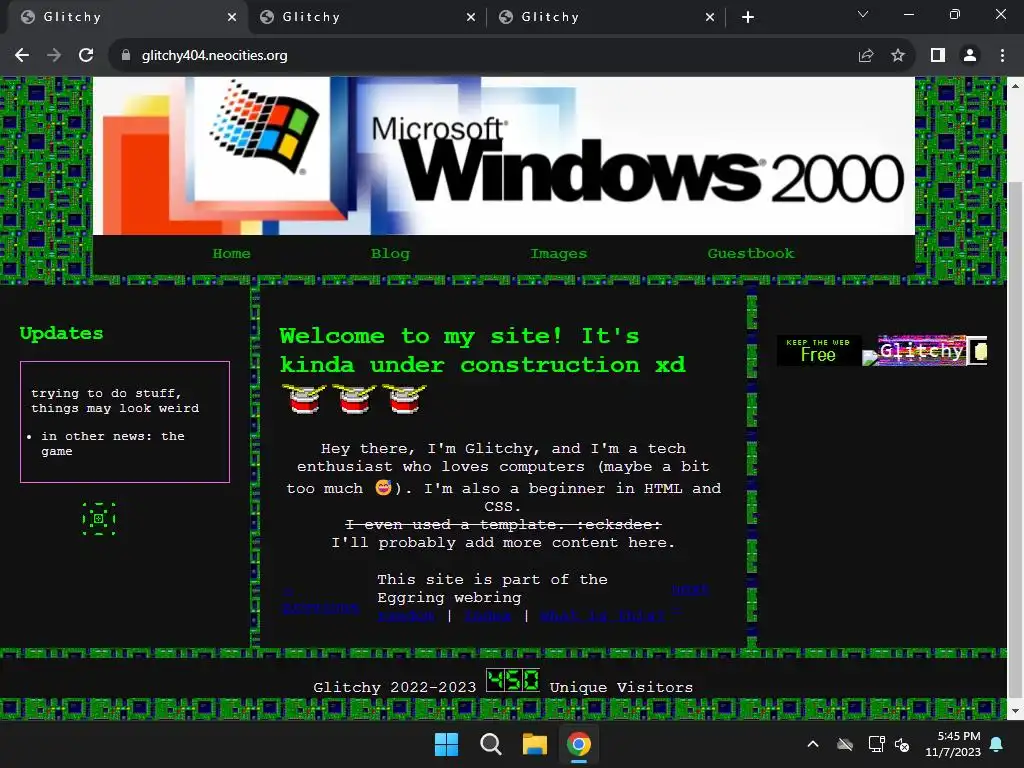
Task: Open the Images nav link
Action: click(558, 253)
